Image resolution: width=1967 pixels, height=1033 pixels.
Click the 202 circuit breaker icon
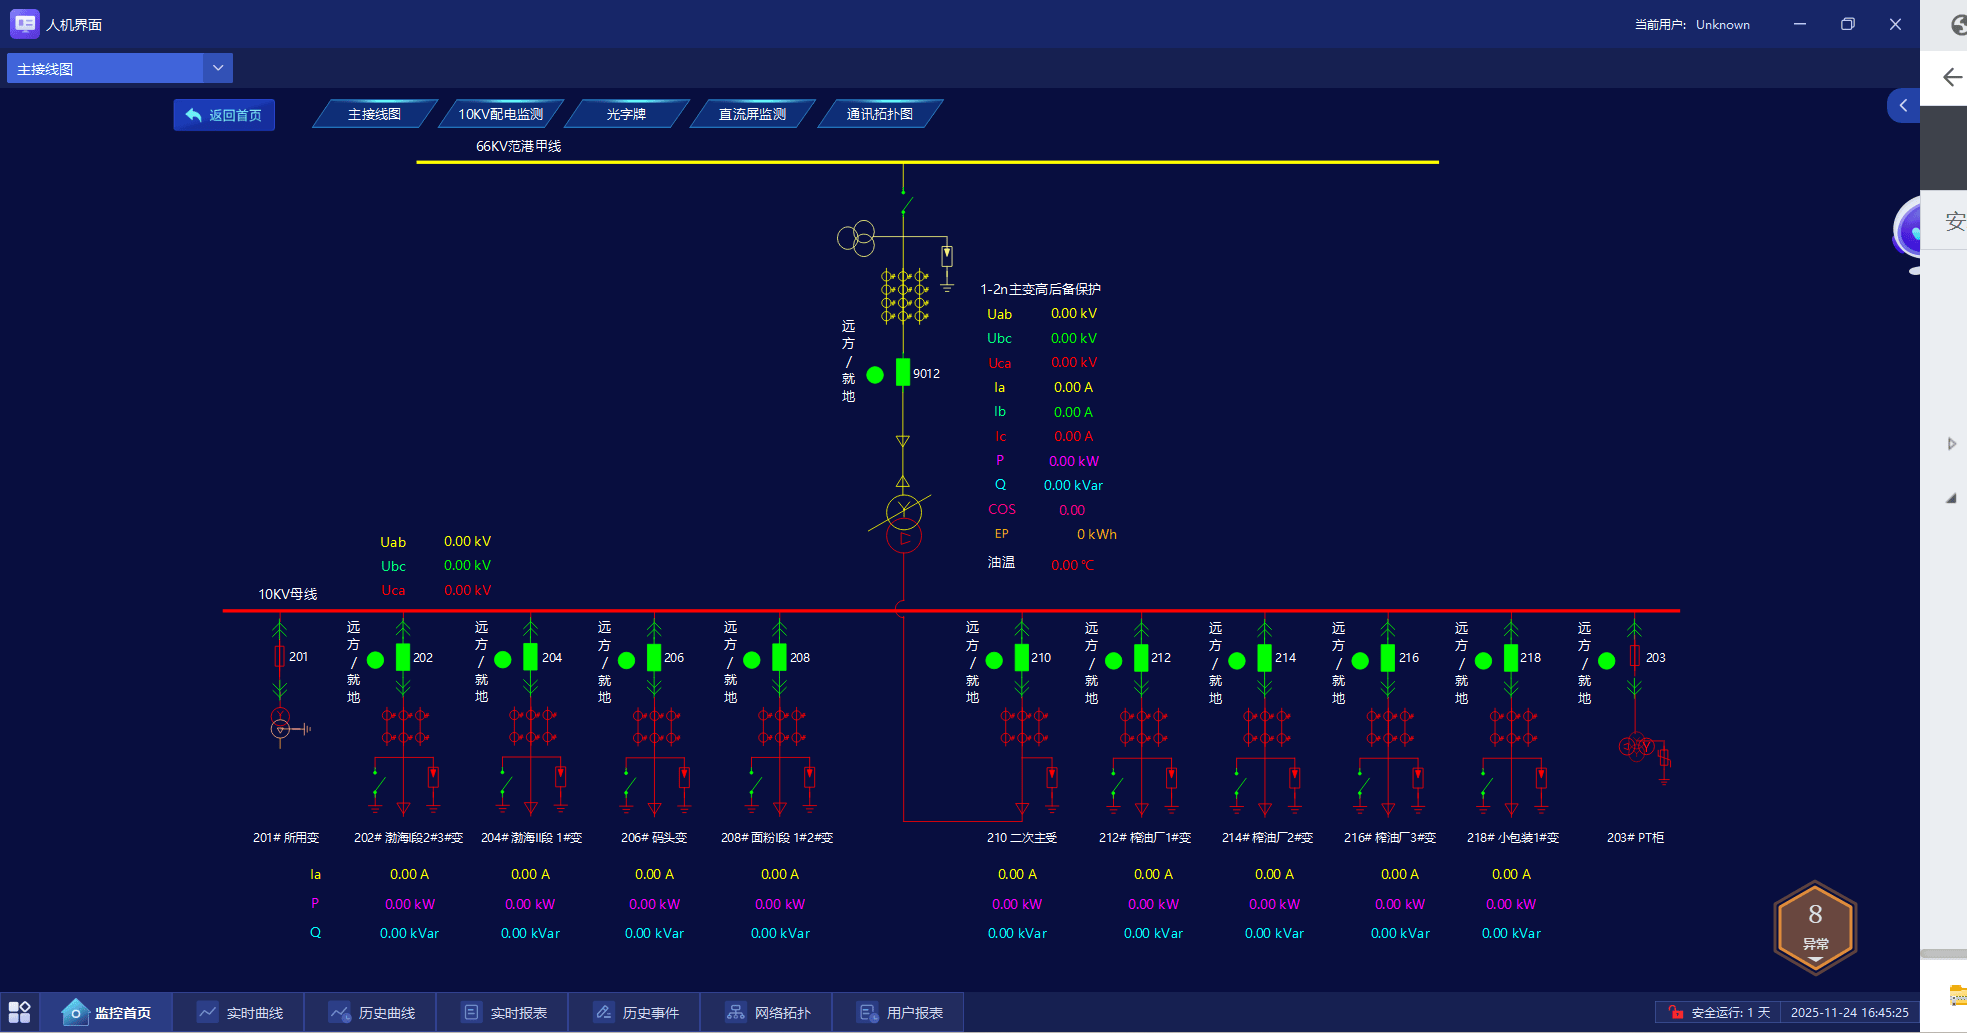tap(403, 658)
